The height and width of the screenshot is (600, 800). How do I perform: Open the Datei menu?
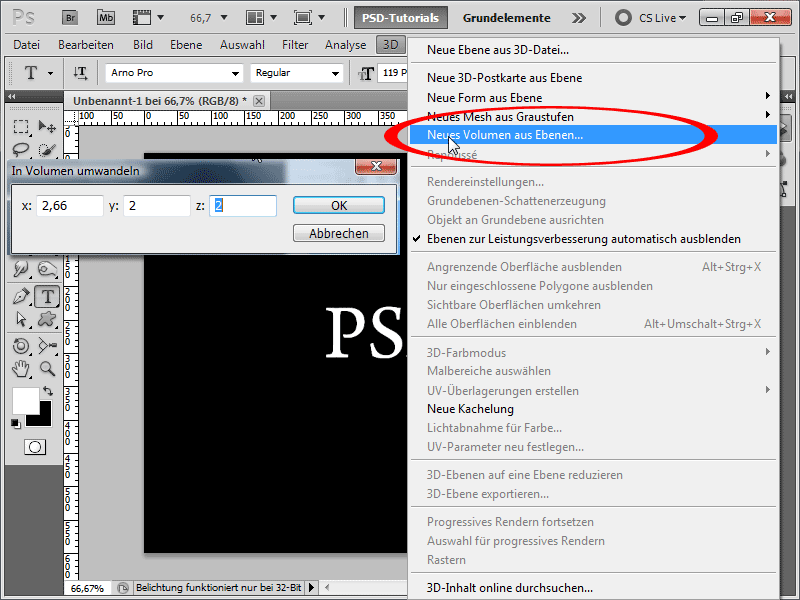(27, 45)
